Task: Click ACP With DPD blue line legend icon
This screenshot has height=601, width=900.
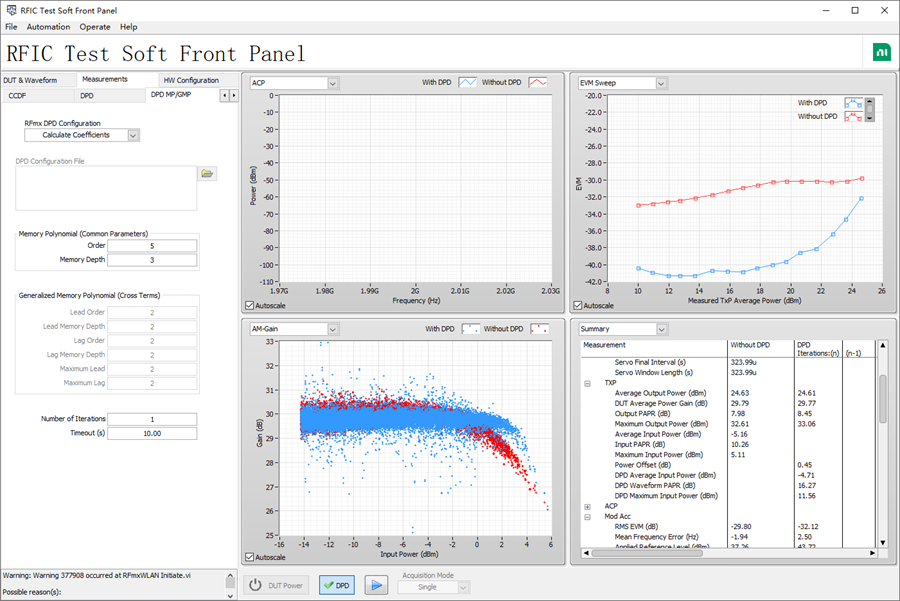Action: pyautogui.click(x=468, y=83)
